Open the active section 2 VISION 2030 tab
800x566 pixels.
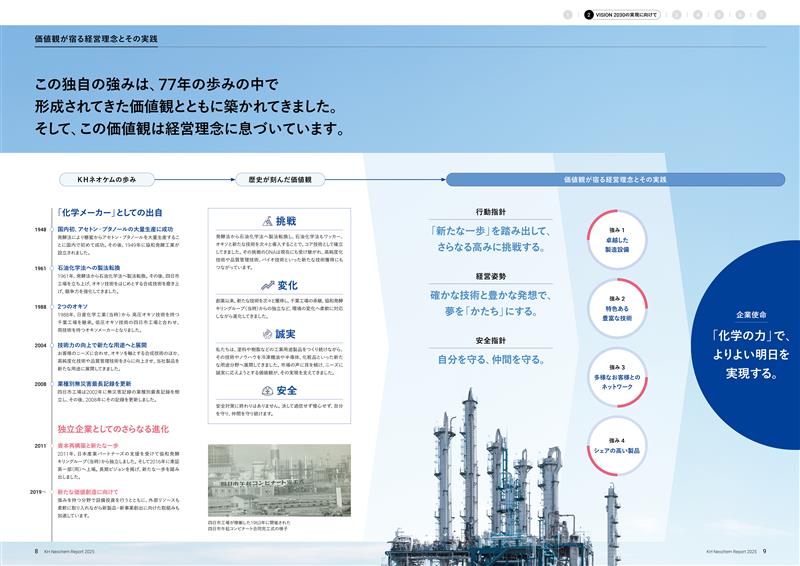[x=621, y=15]
